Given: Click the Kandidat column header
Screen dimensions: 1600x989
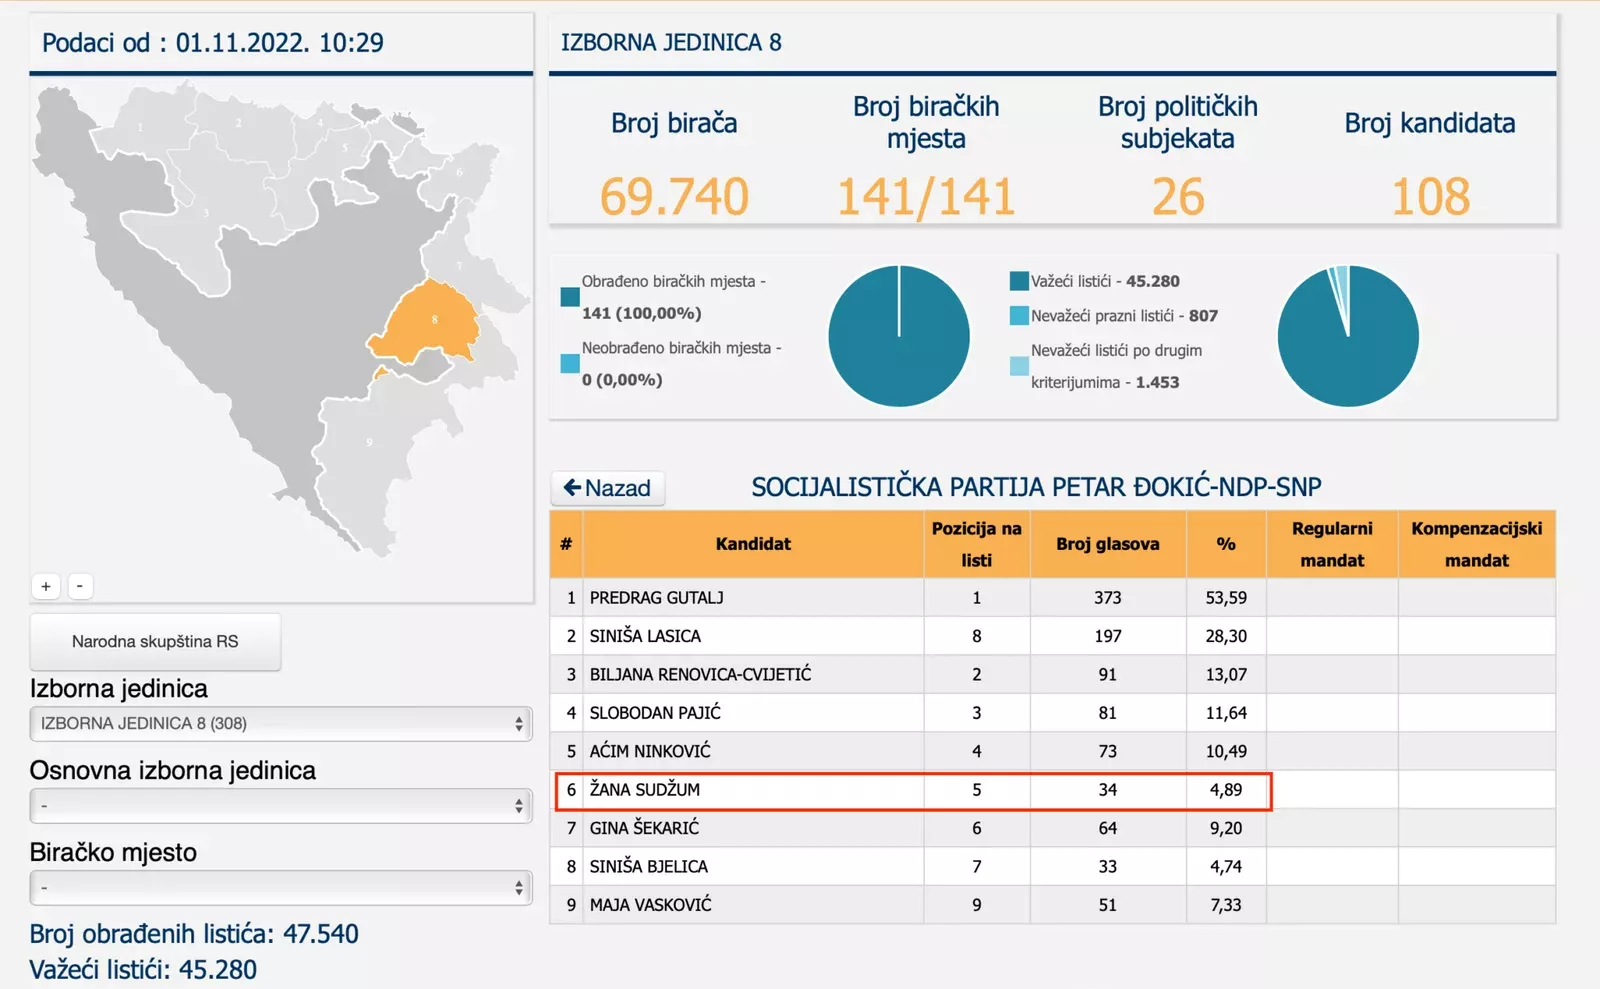Looking at the screenshot, I should [x=752, y=544].
